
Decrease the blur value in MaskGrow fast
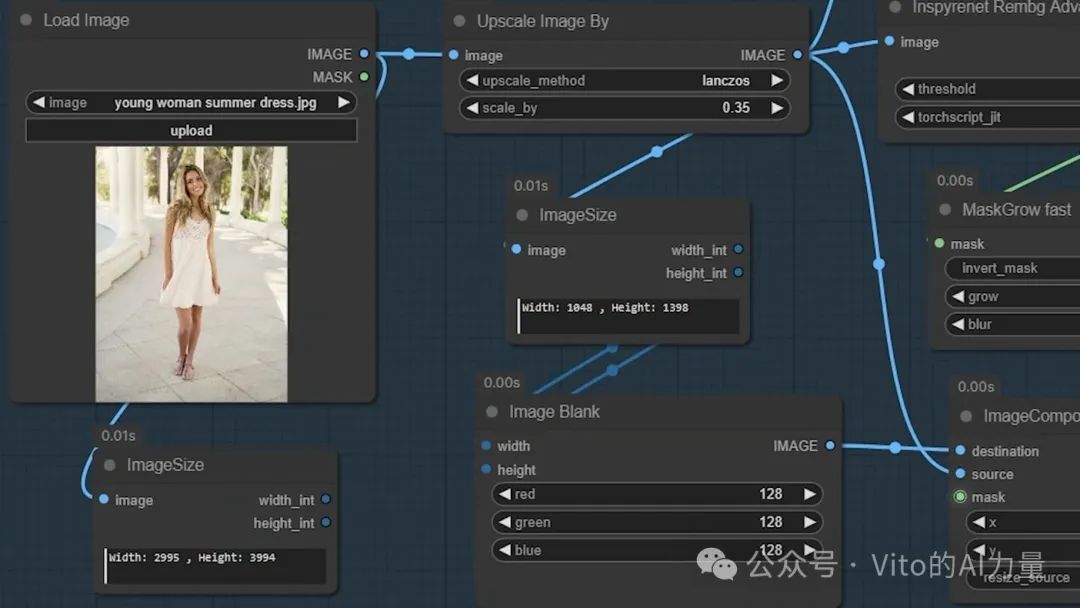[957, 324]
